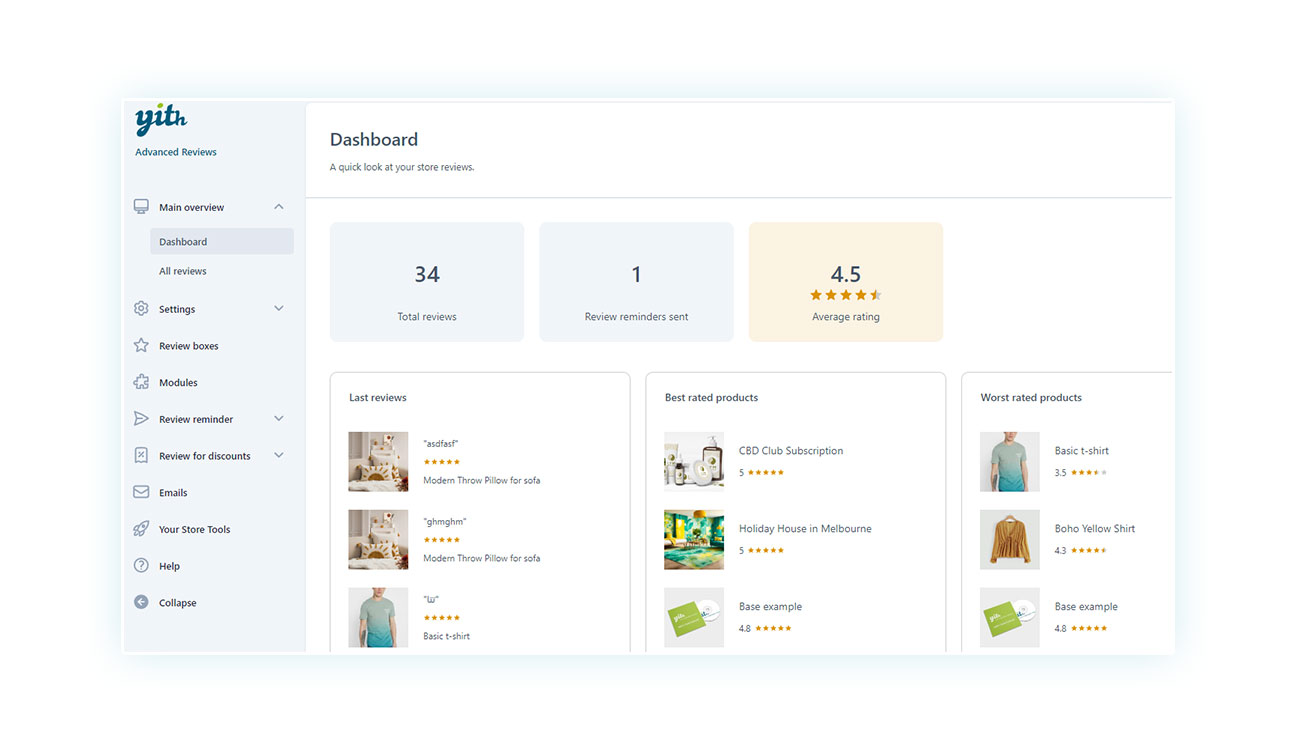
Task: Click the Main overview monitor icon
Action: coord(141,207)
